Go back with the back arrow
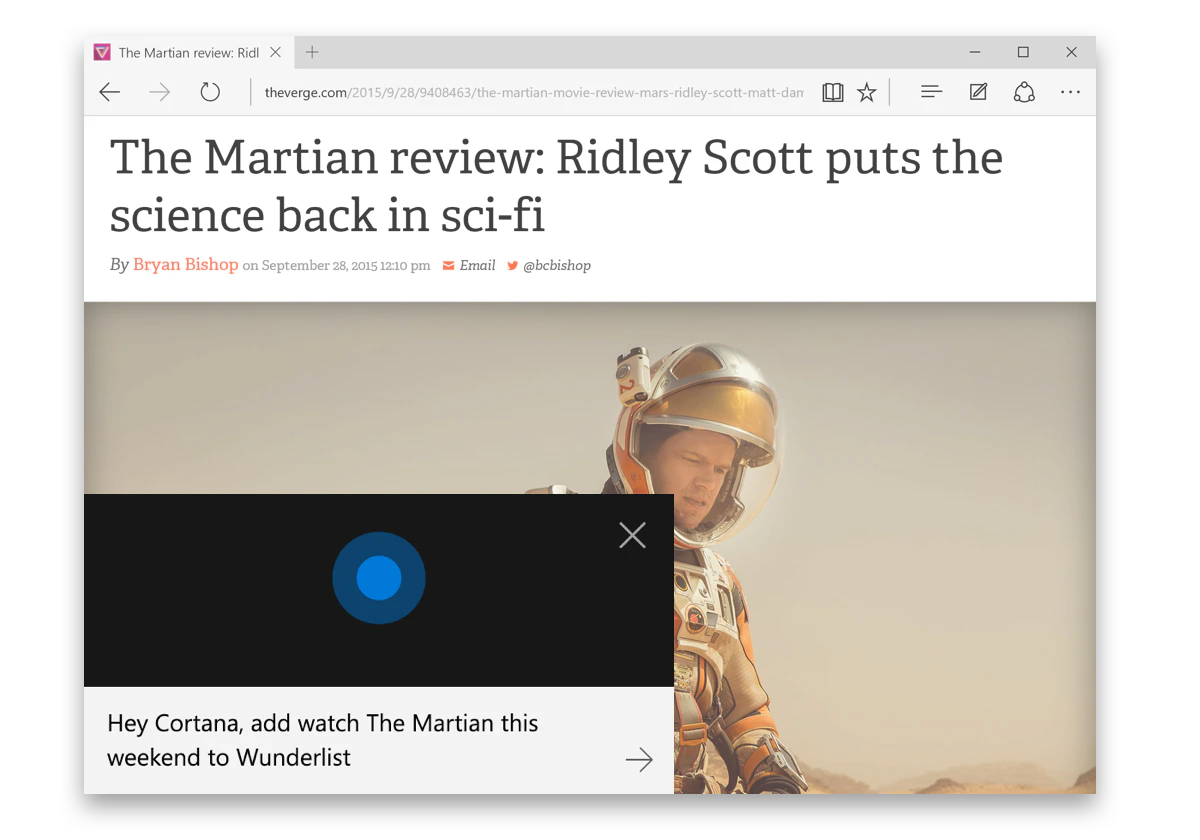 [110, 93]
